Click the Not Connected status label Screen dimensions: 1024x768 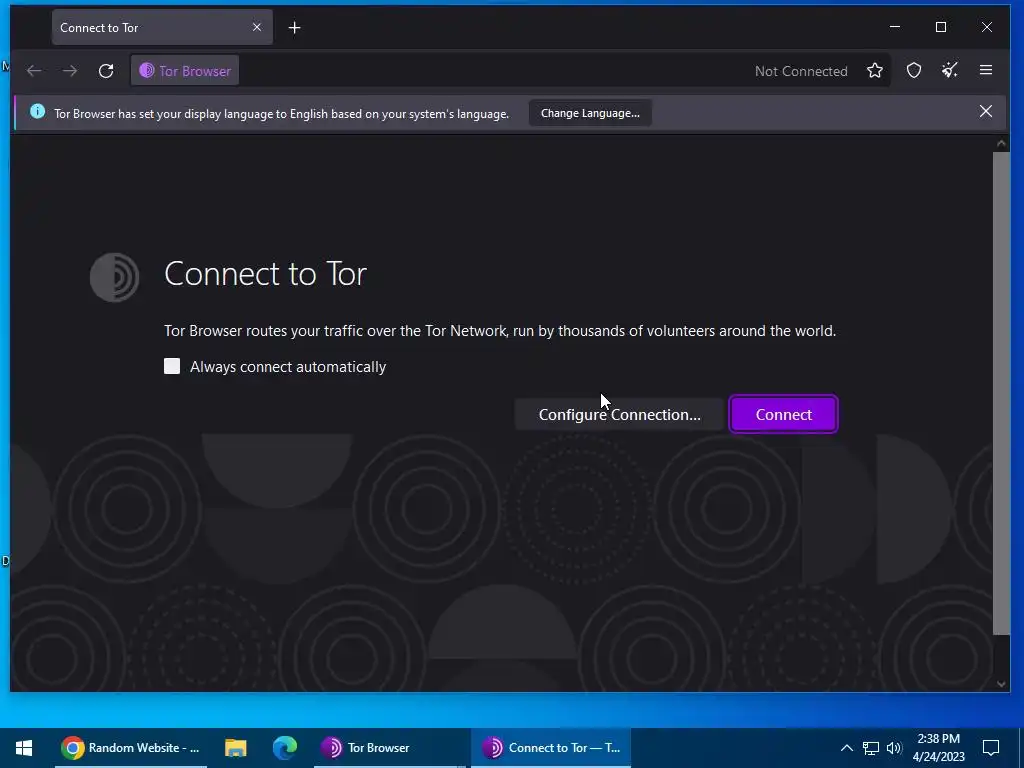(x=801, y=71)
